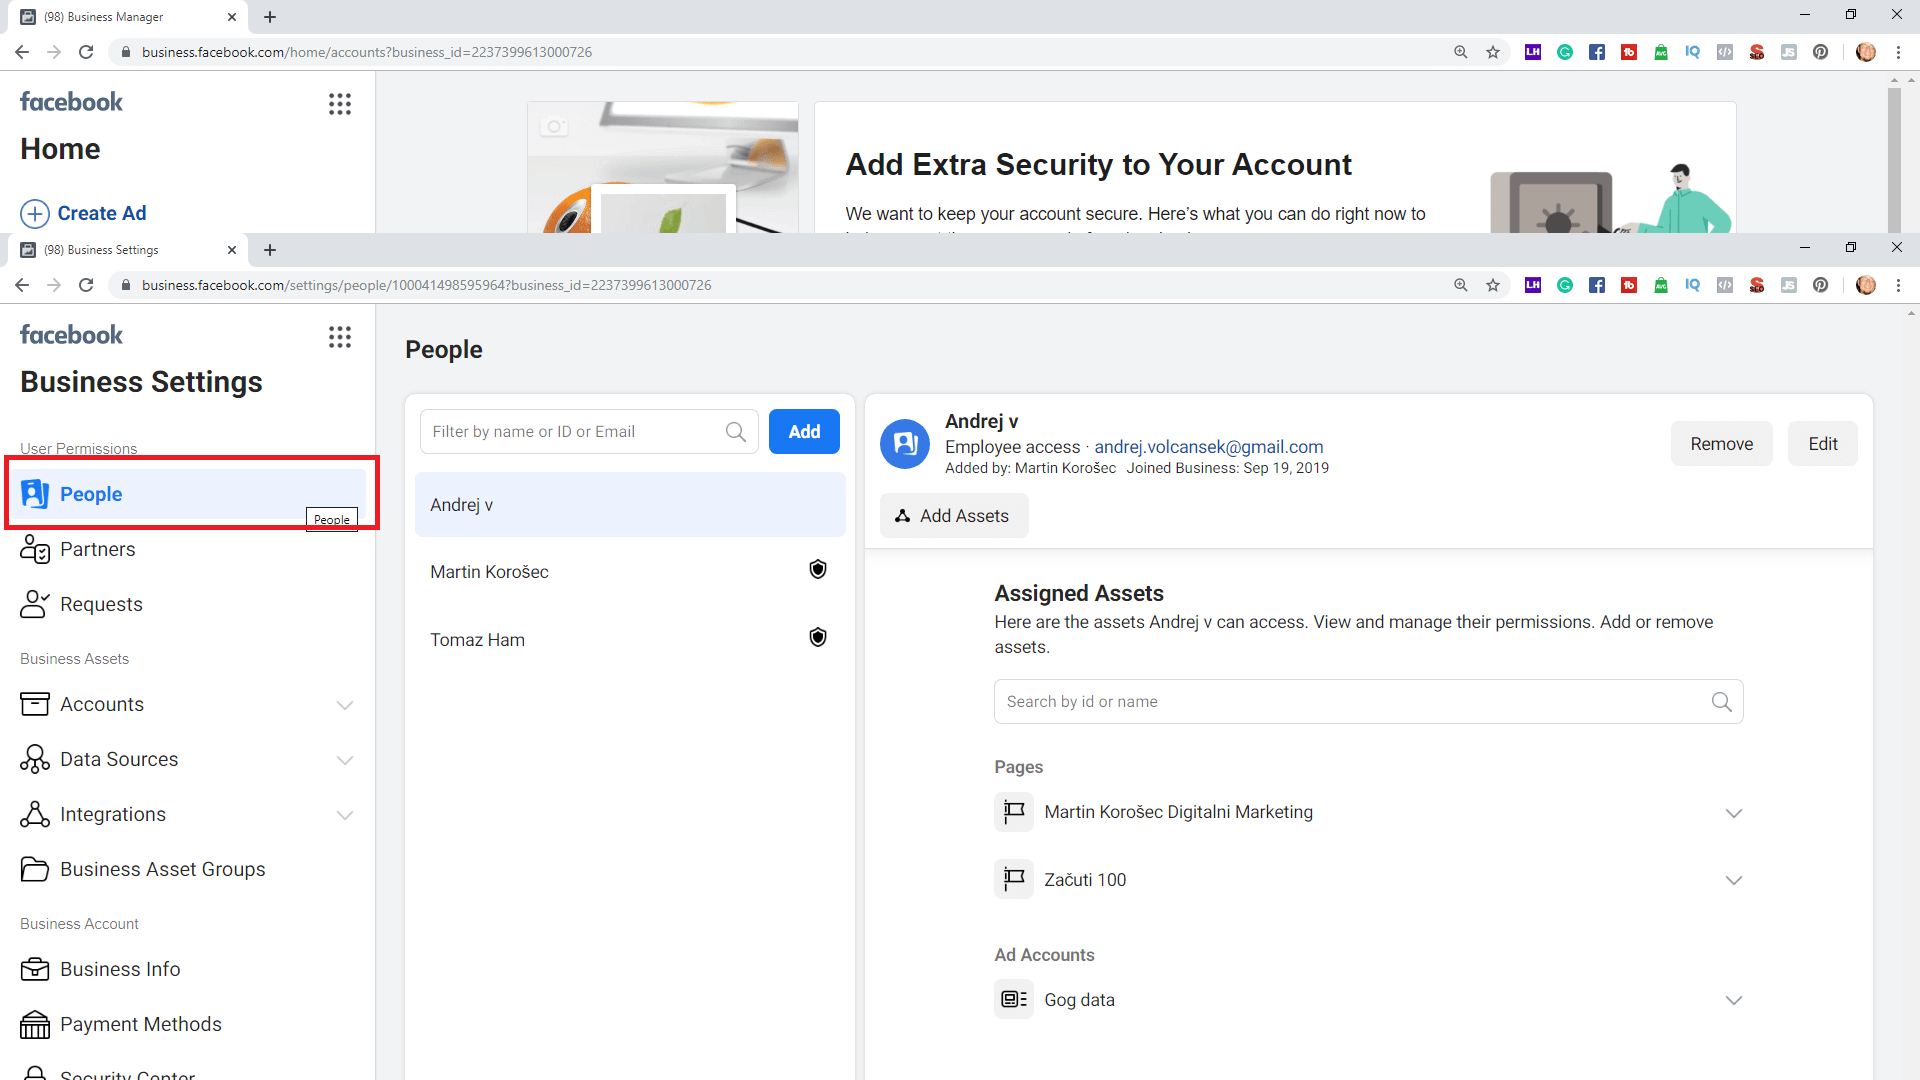The image size is (1920, 1080).
Task: Expand the Integrations section
Action: click(x=345, y=815)
